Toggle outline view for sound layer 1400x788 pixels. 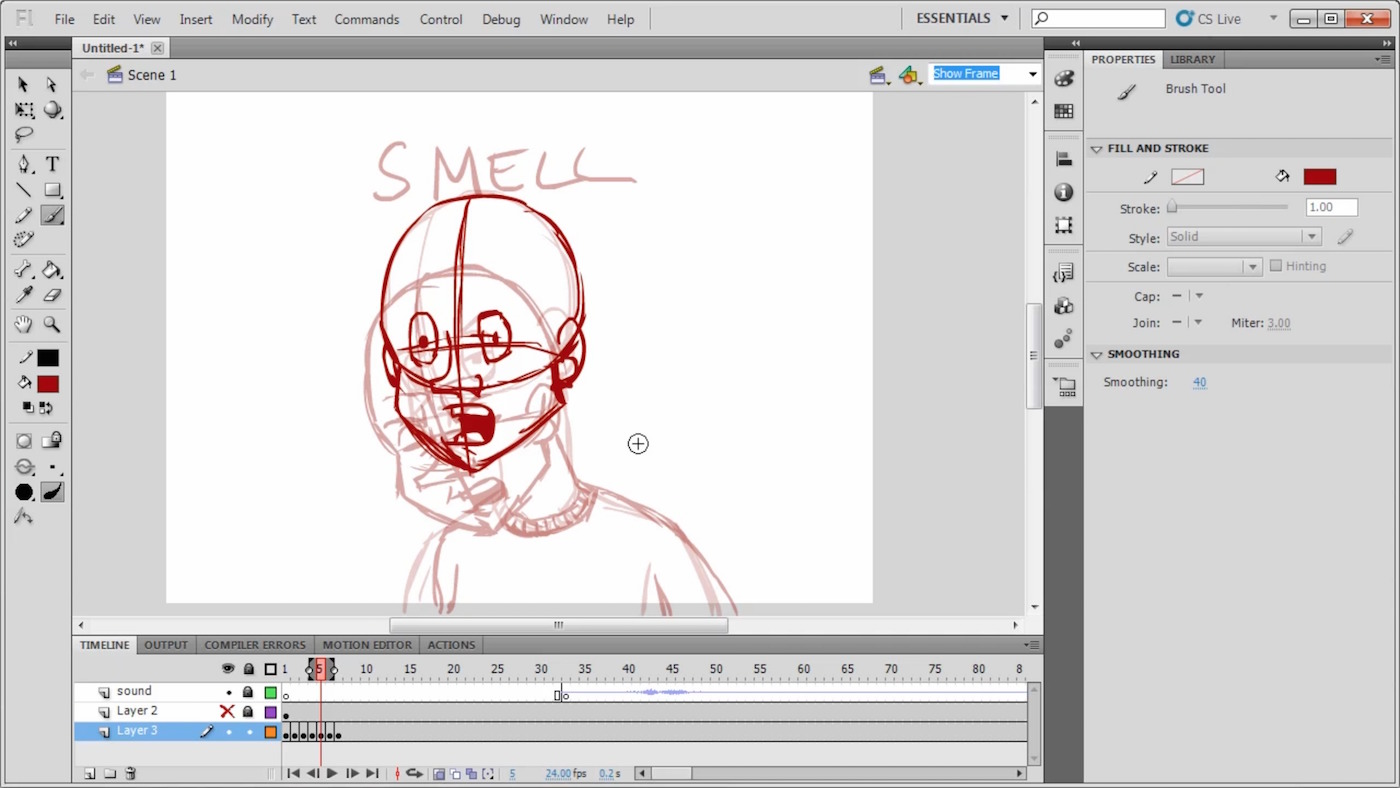pos(270,692)
